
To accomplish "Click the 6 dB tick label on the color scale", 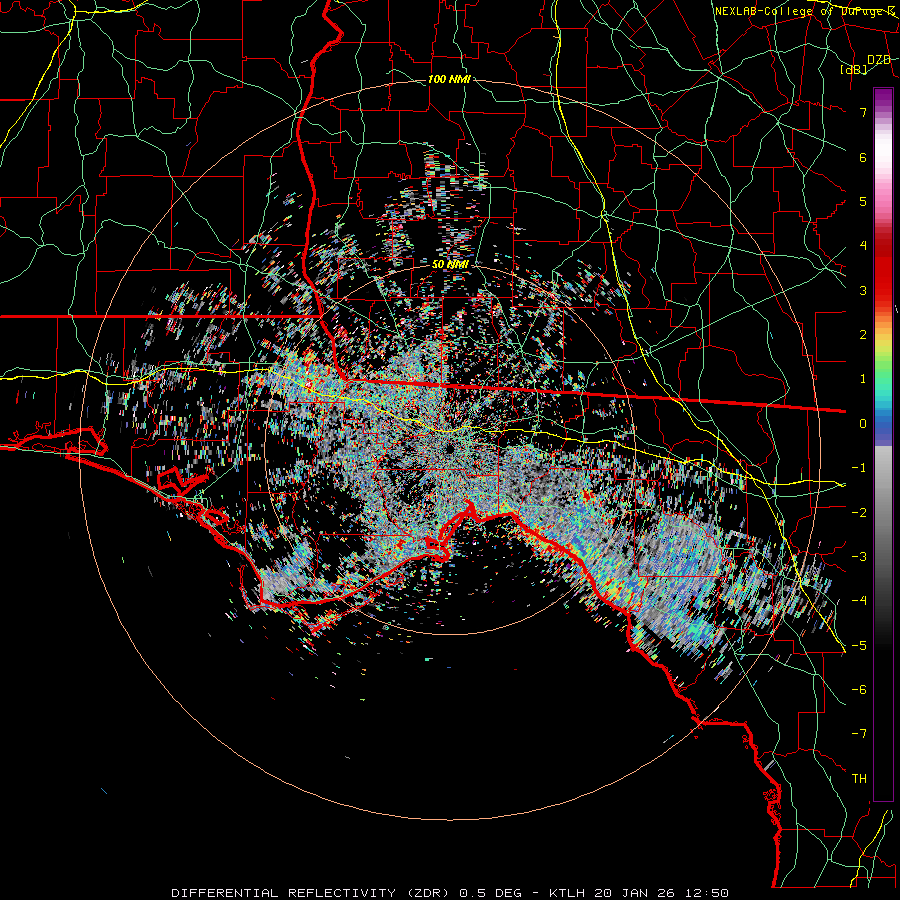I will [x=863, y=157].
